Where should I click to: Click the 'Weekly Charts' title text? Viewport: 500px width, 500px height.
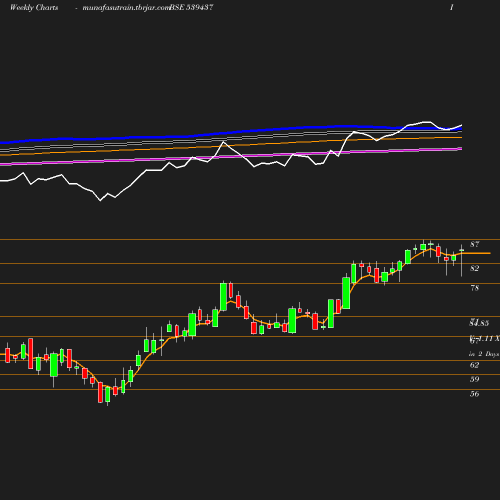coord(34,8)
